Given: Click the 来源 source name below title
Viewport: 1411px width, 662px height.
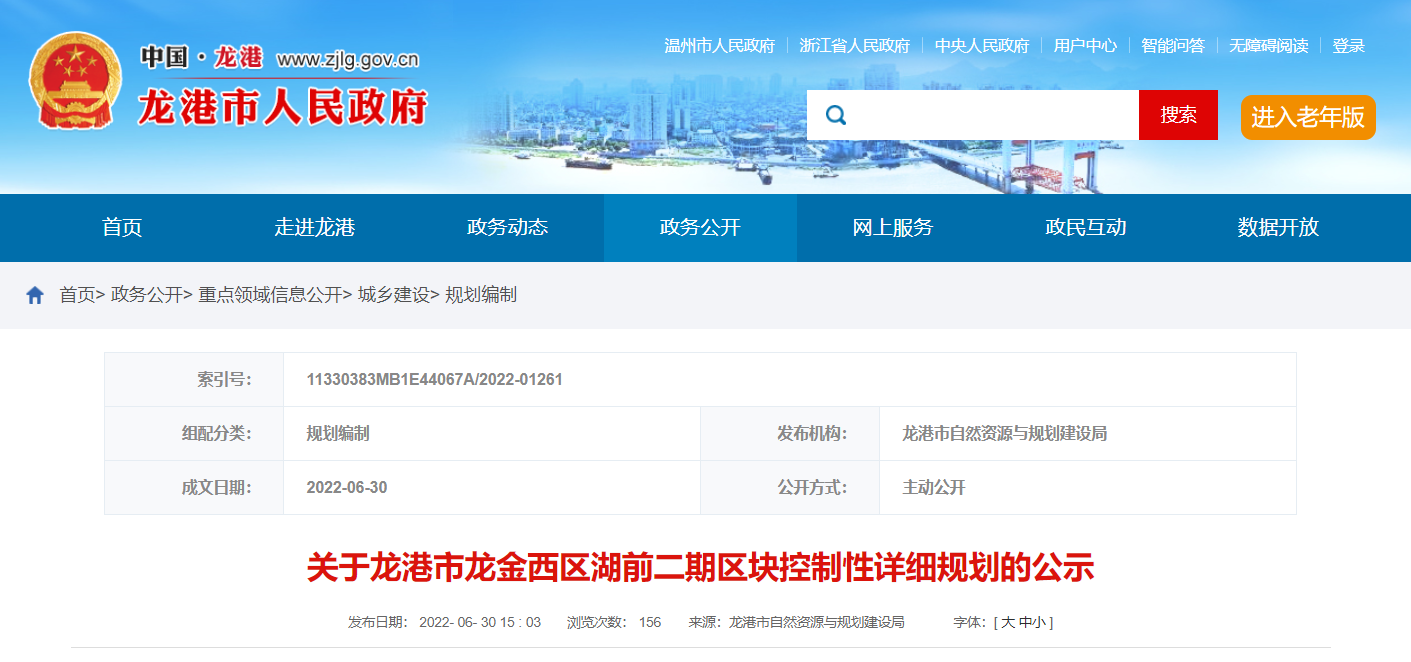Looking at the screenshot, I should 817,622.
